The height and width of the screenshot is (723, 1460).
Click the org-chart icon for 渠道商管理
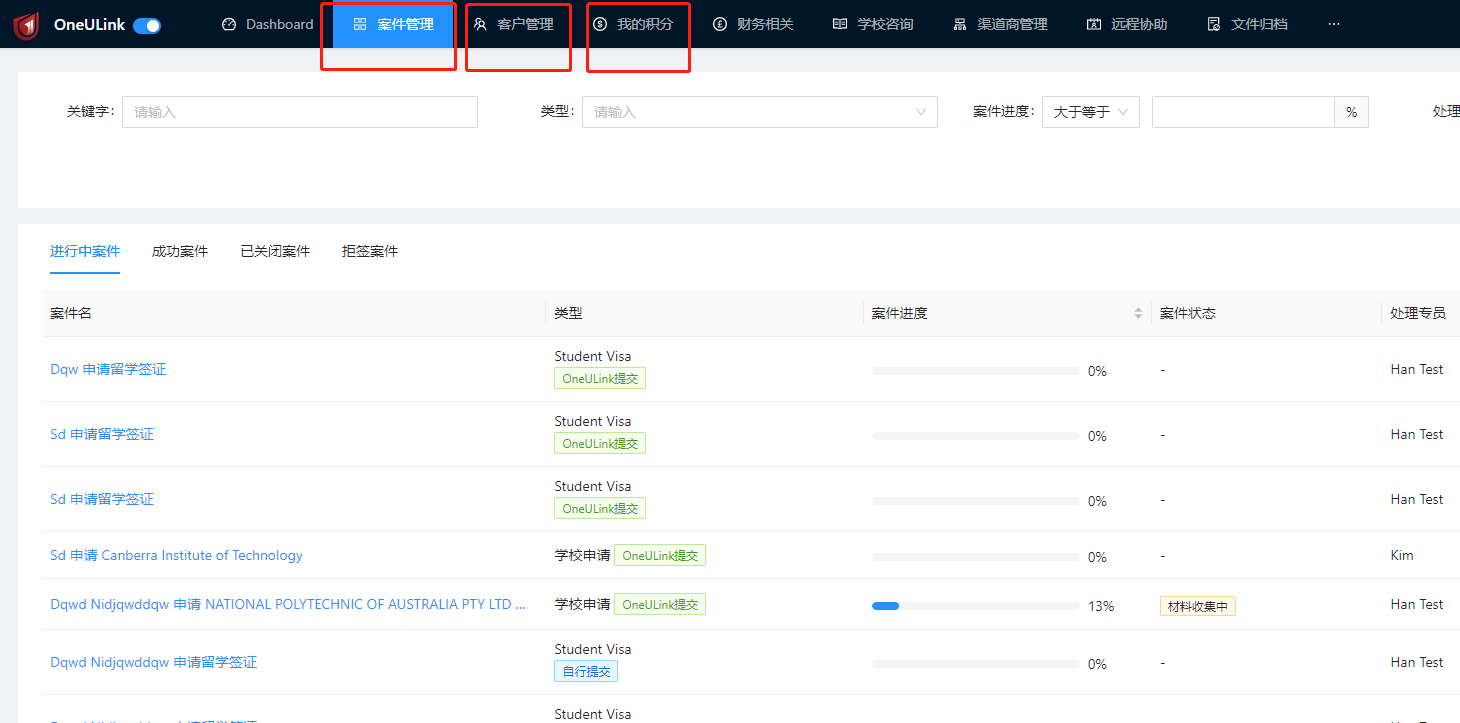coord(960,24)
